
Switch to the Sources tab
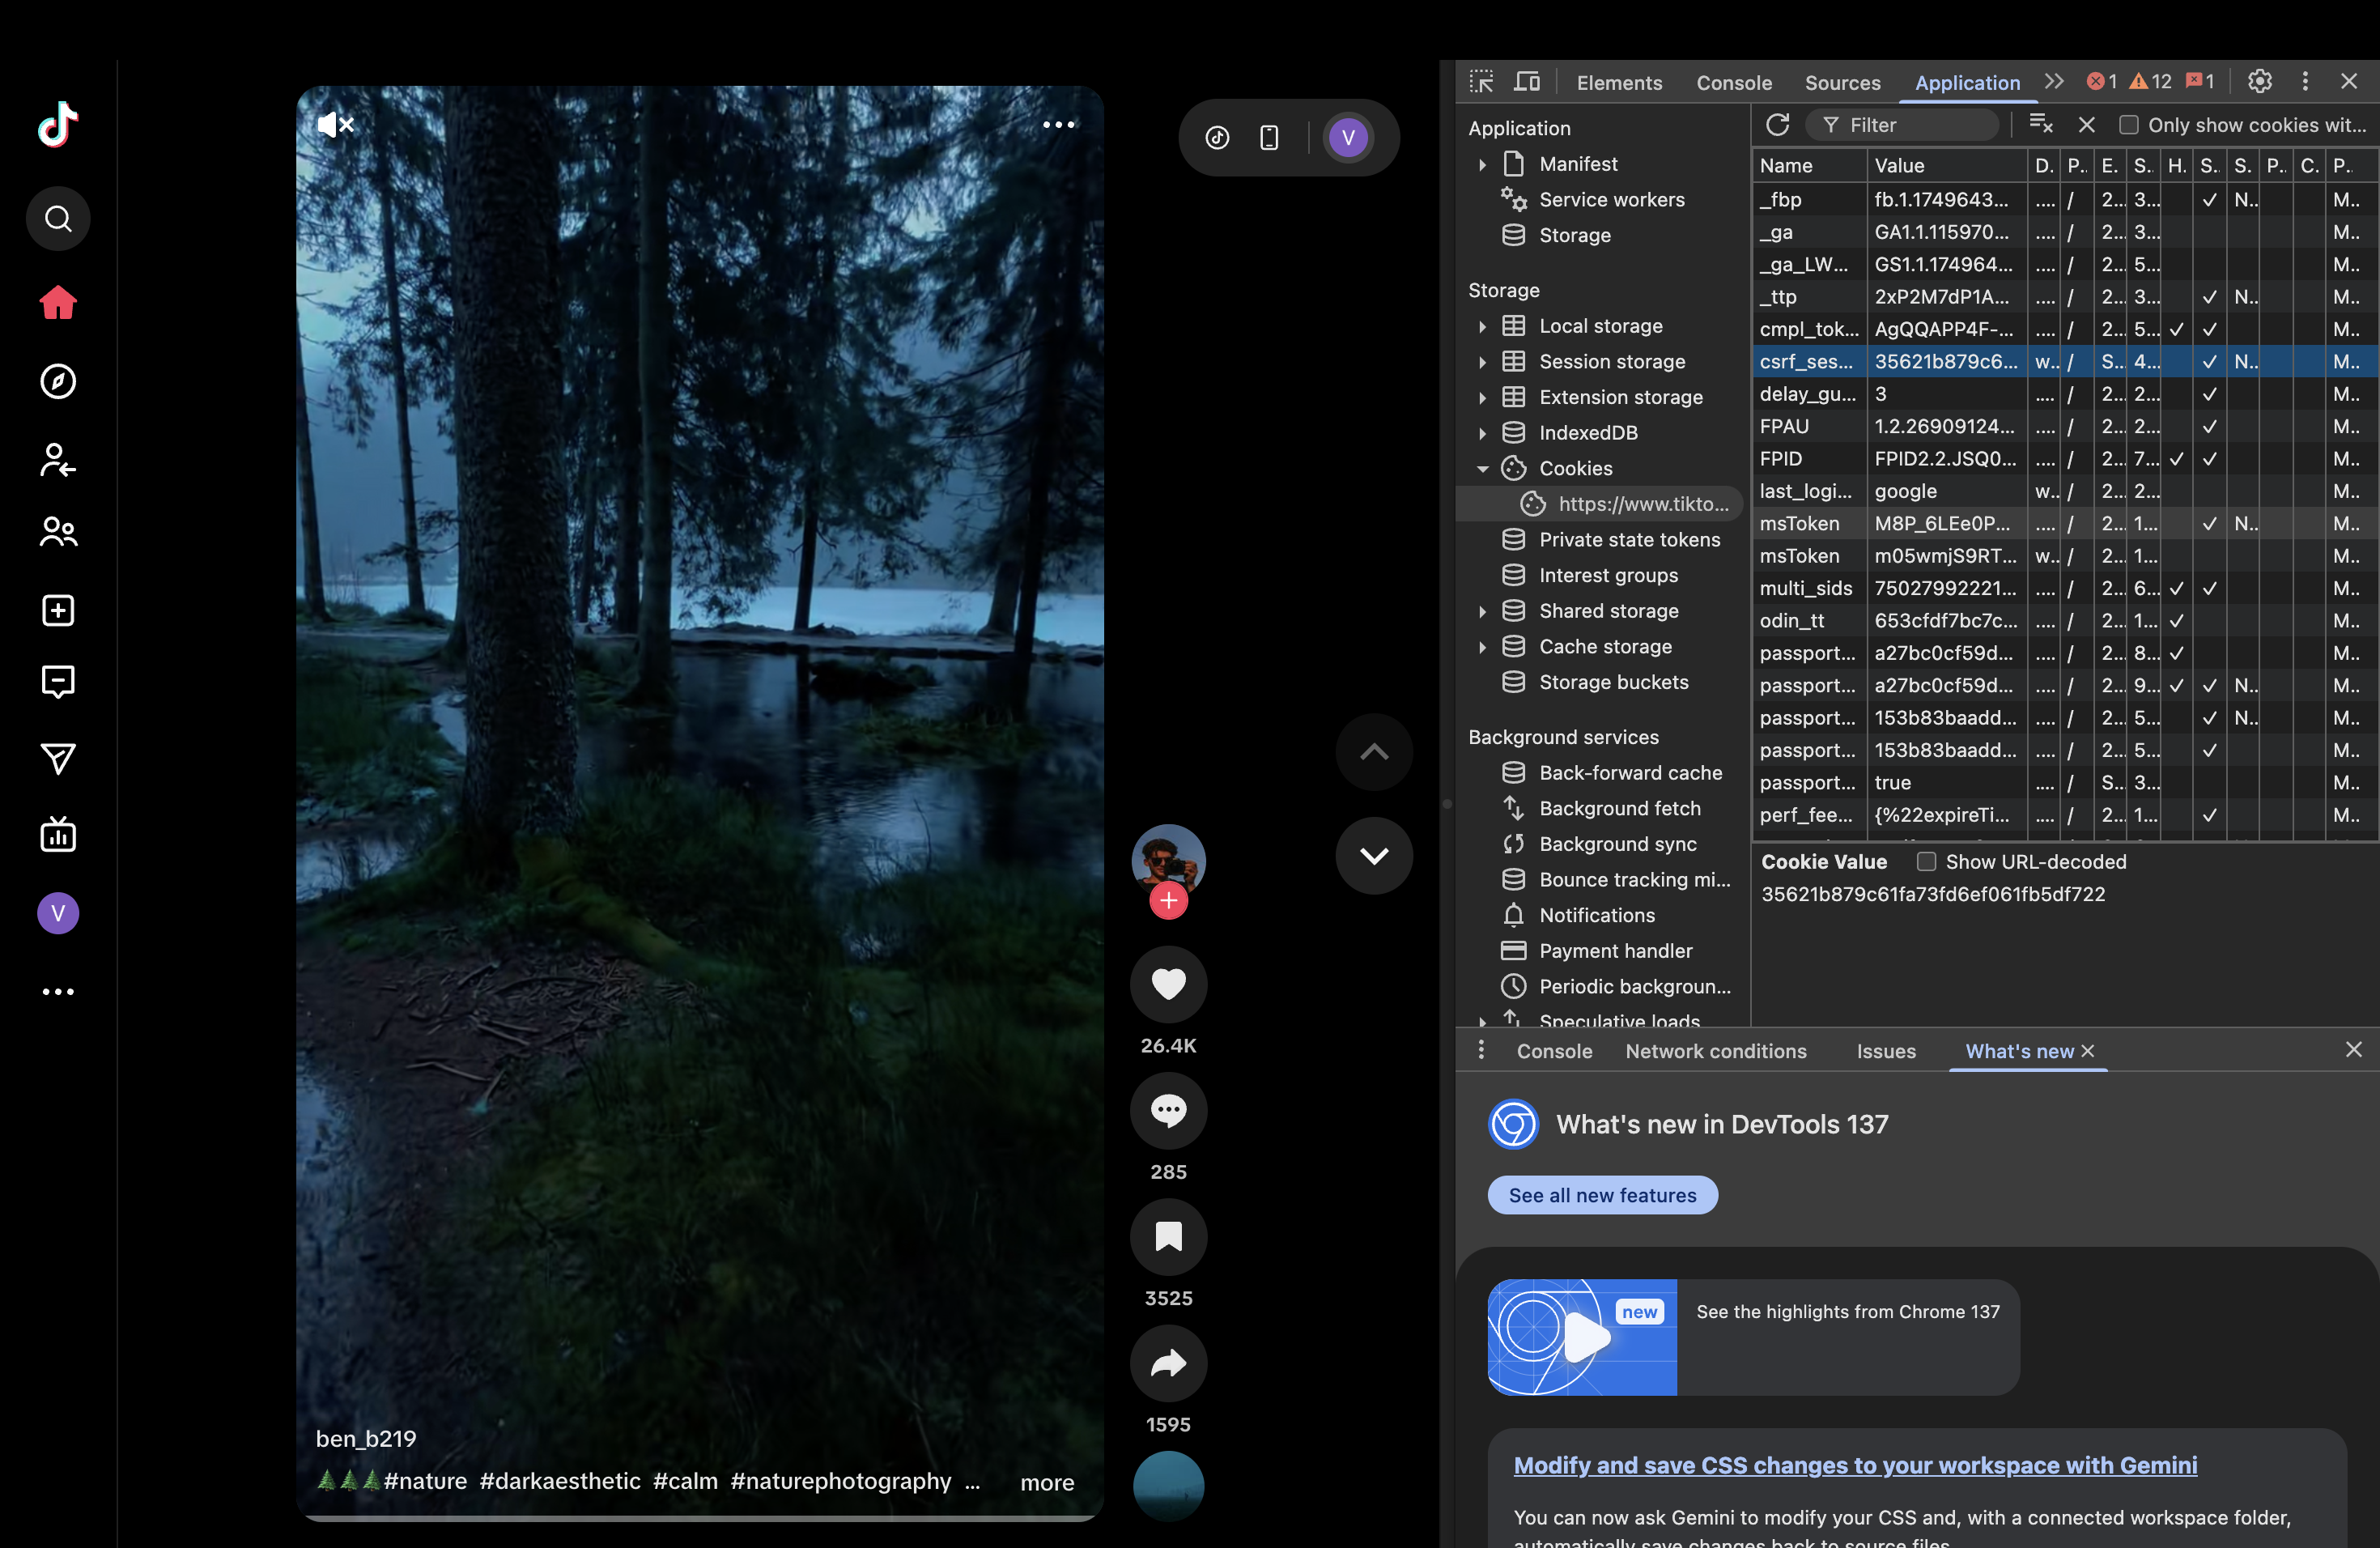[x=1842, y=83]
